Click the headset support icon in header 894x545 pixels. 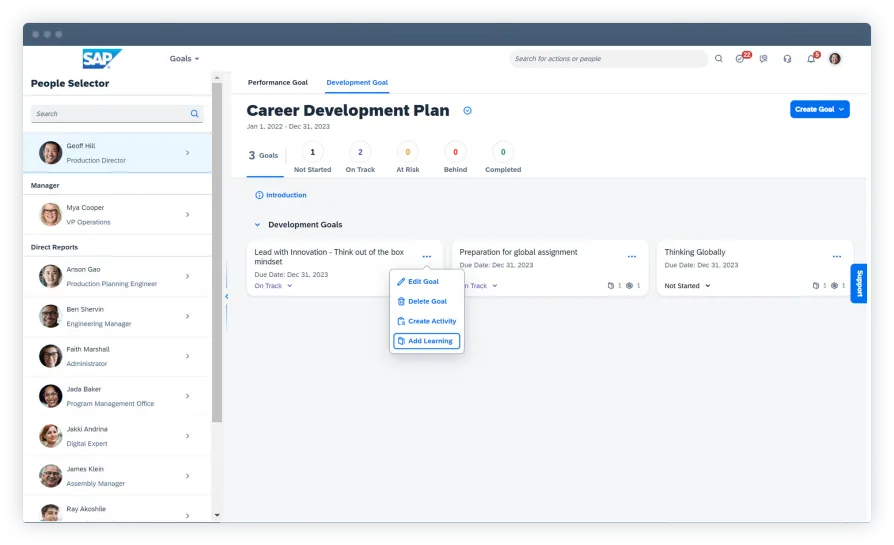787,59
